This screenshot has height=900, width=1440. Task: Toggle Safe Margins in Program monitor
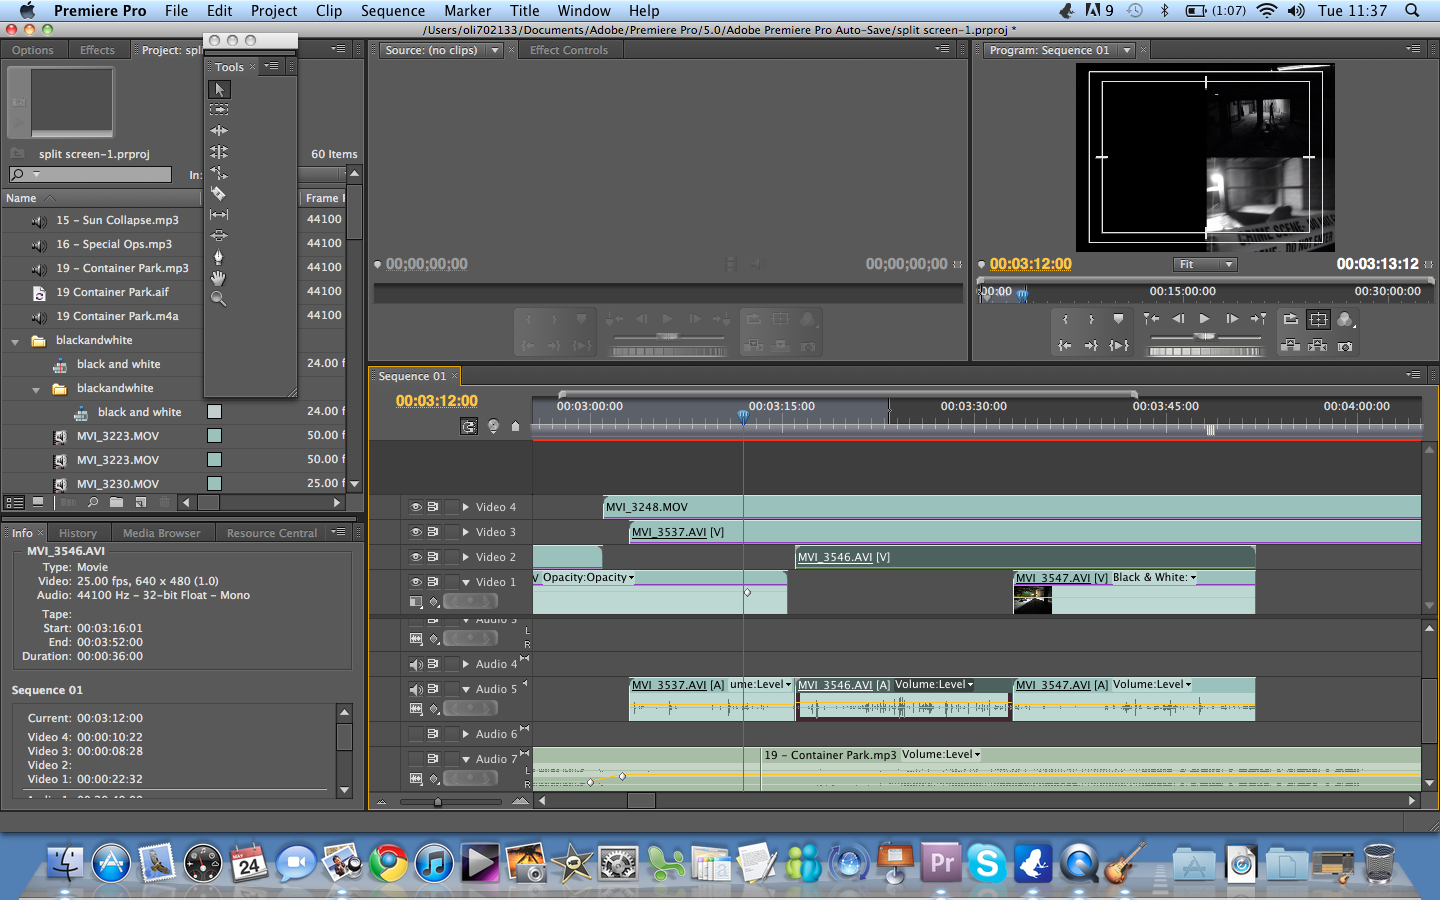[1318, 319]
